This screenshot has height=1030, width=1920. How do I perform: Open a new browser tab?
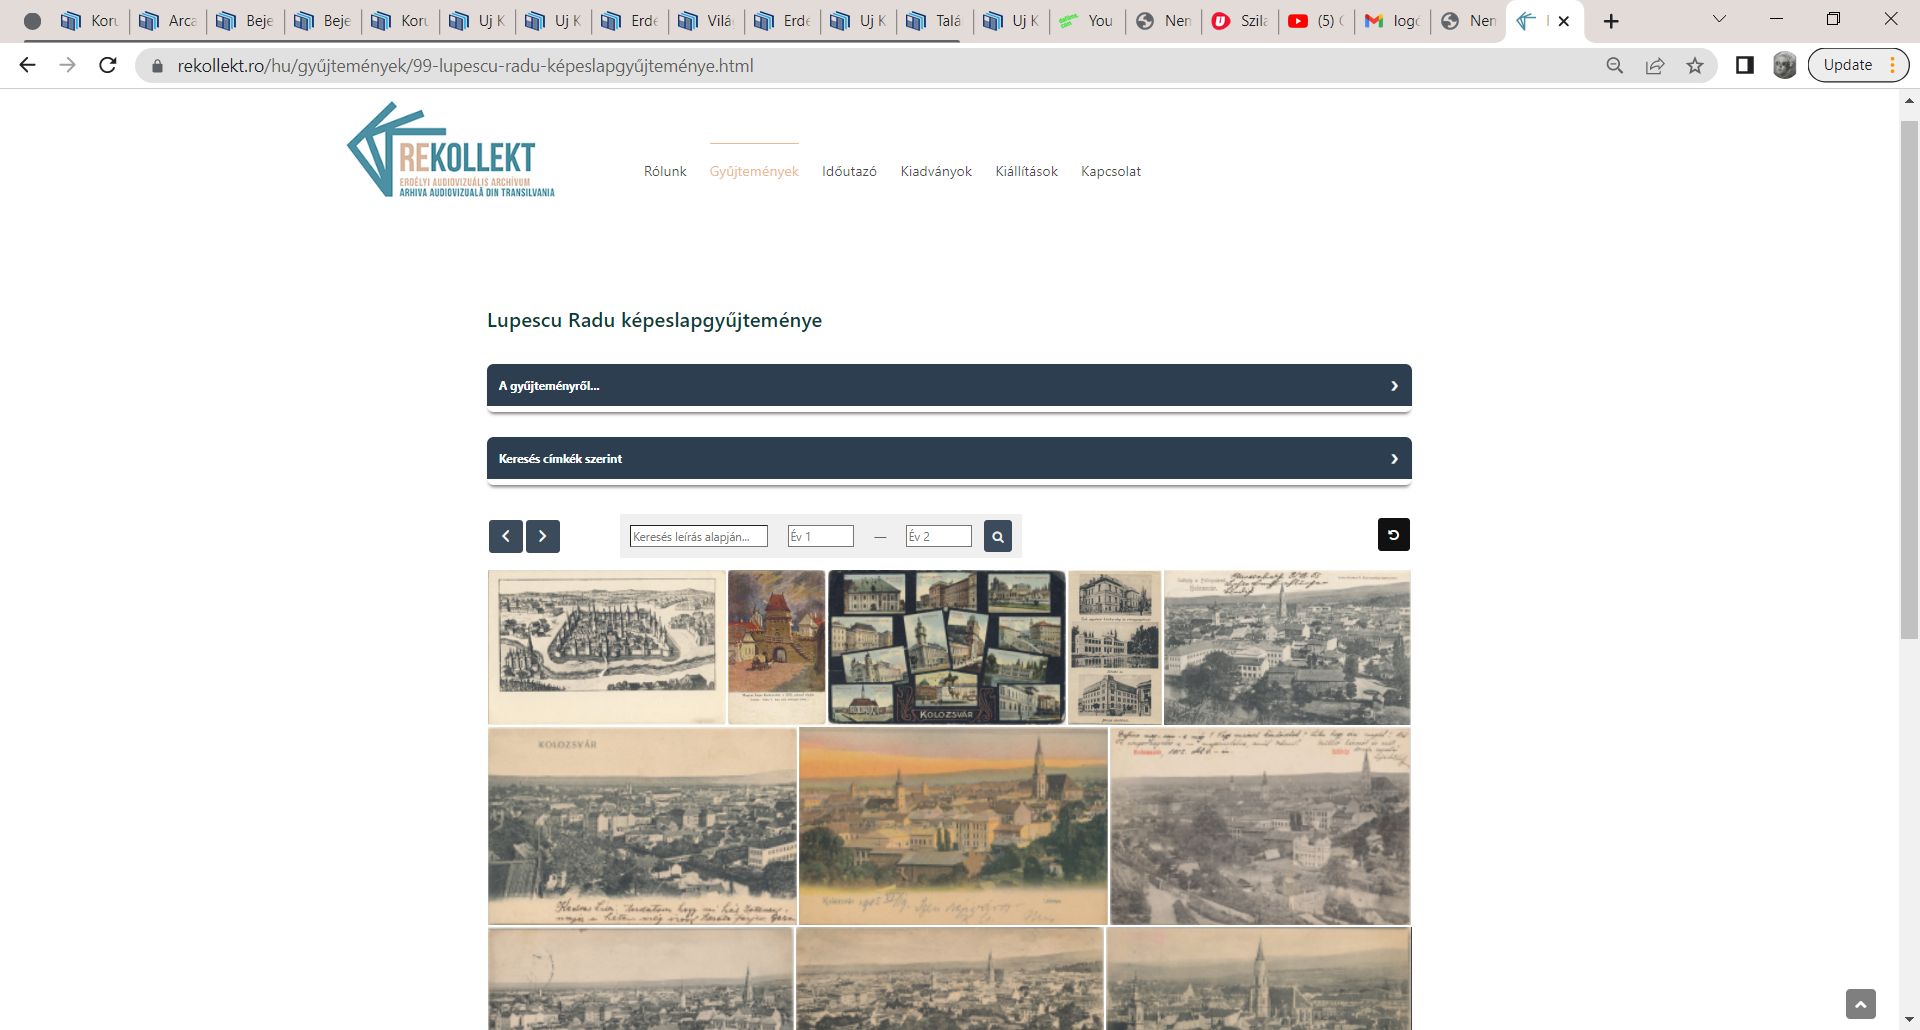pyautogui.click(x=1611, y=21)
